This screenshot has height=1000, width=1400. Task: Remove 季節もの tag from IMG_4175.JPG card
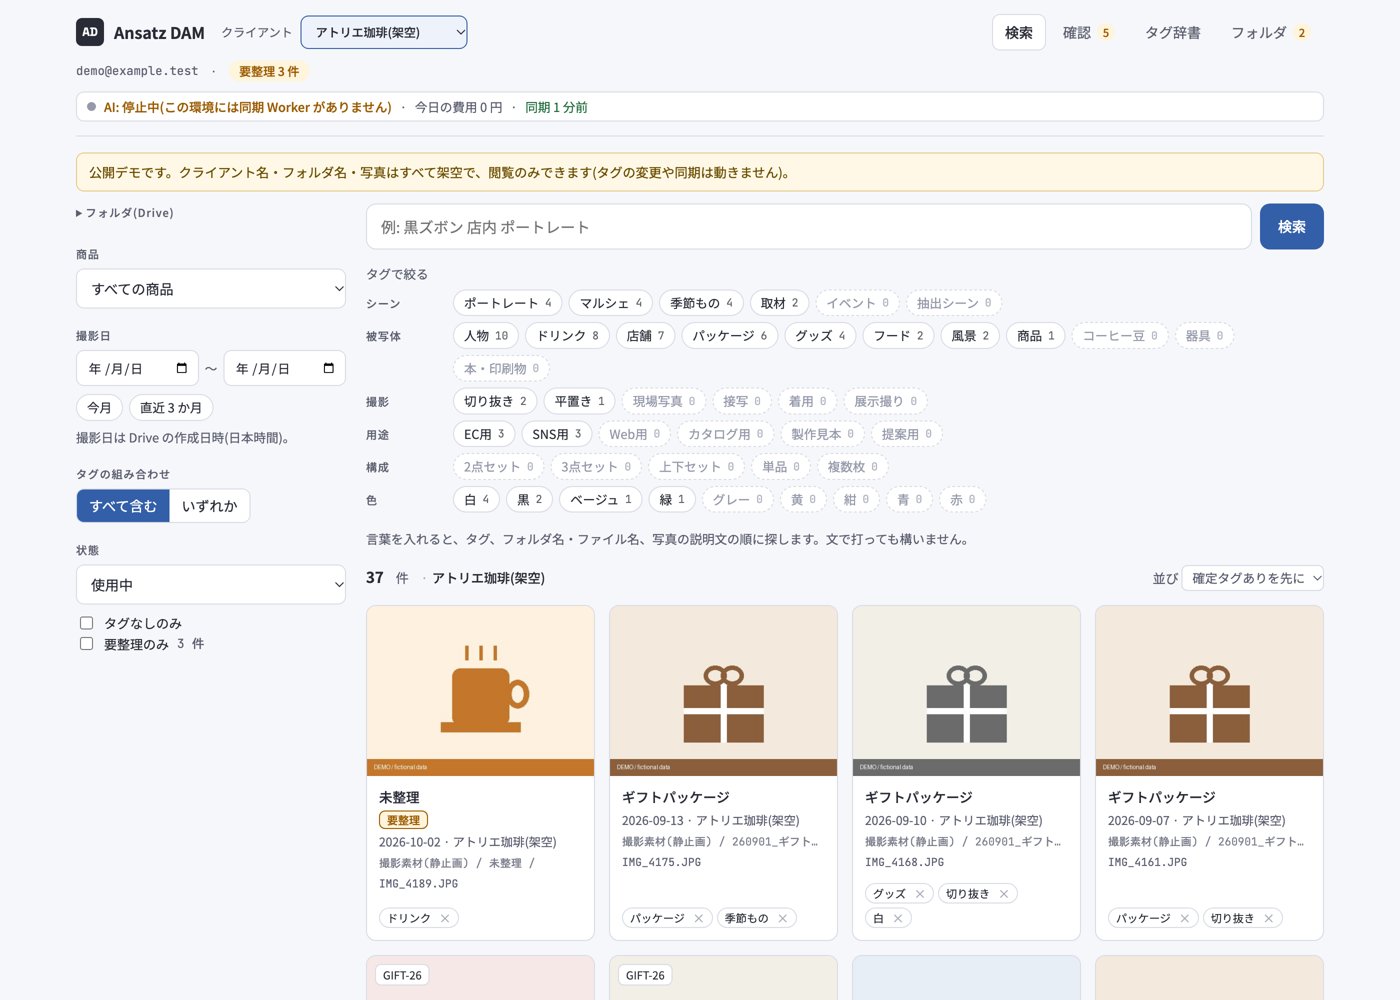coord(783,918)
